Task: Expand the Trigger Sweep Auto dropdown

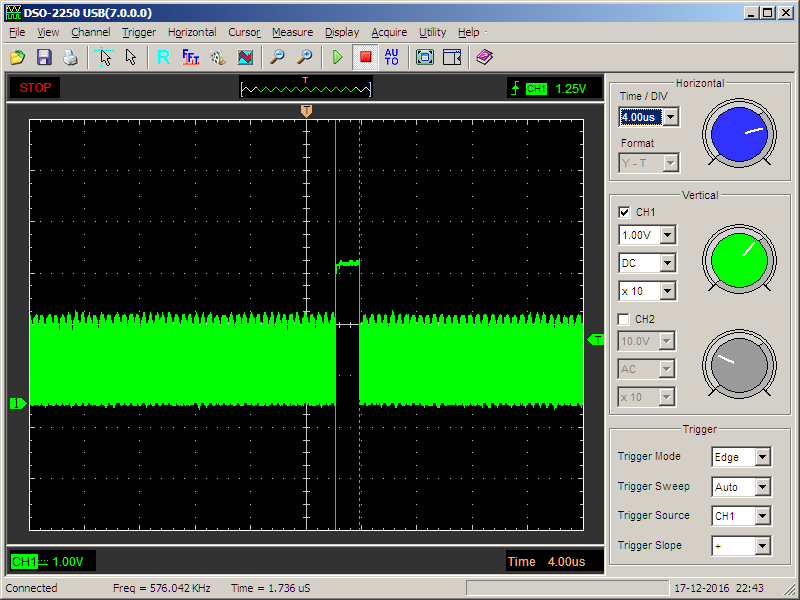Action: [x=762, y=487]
